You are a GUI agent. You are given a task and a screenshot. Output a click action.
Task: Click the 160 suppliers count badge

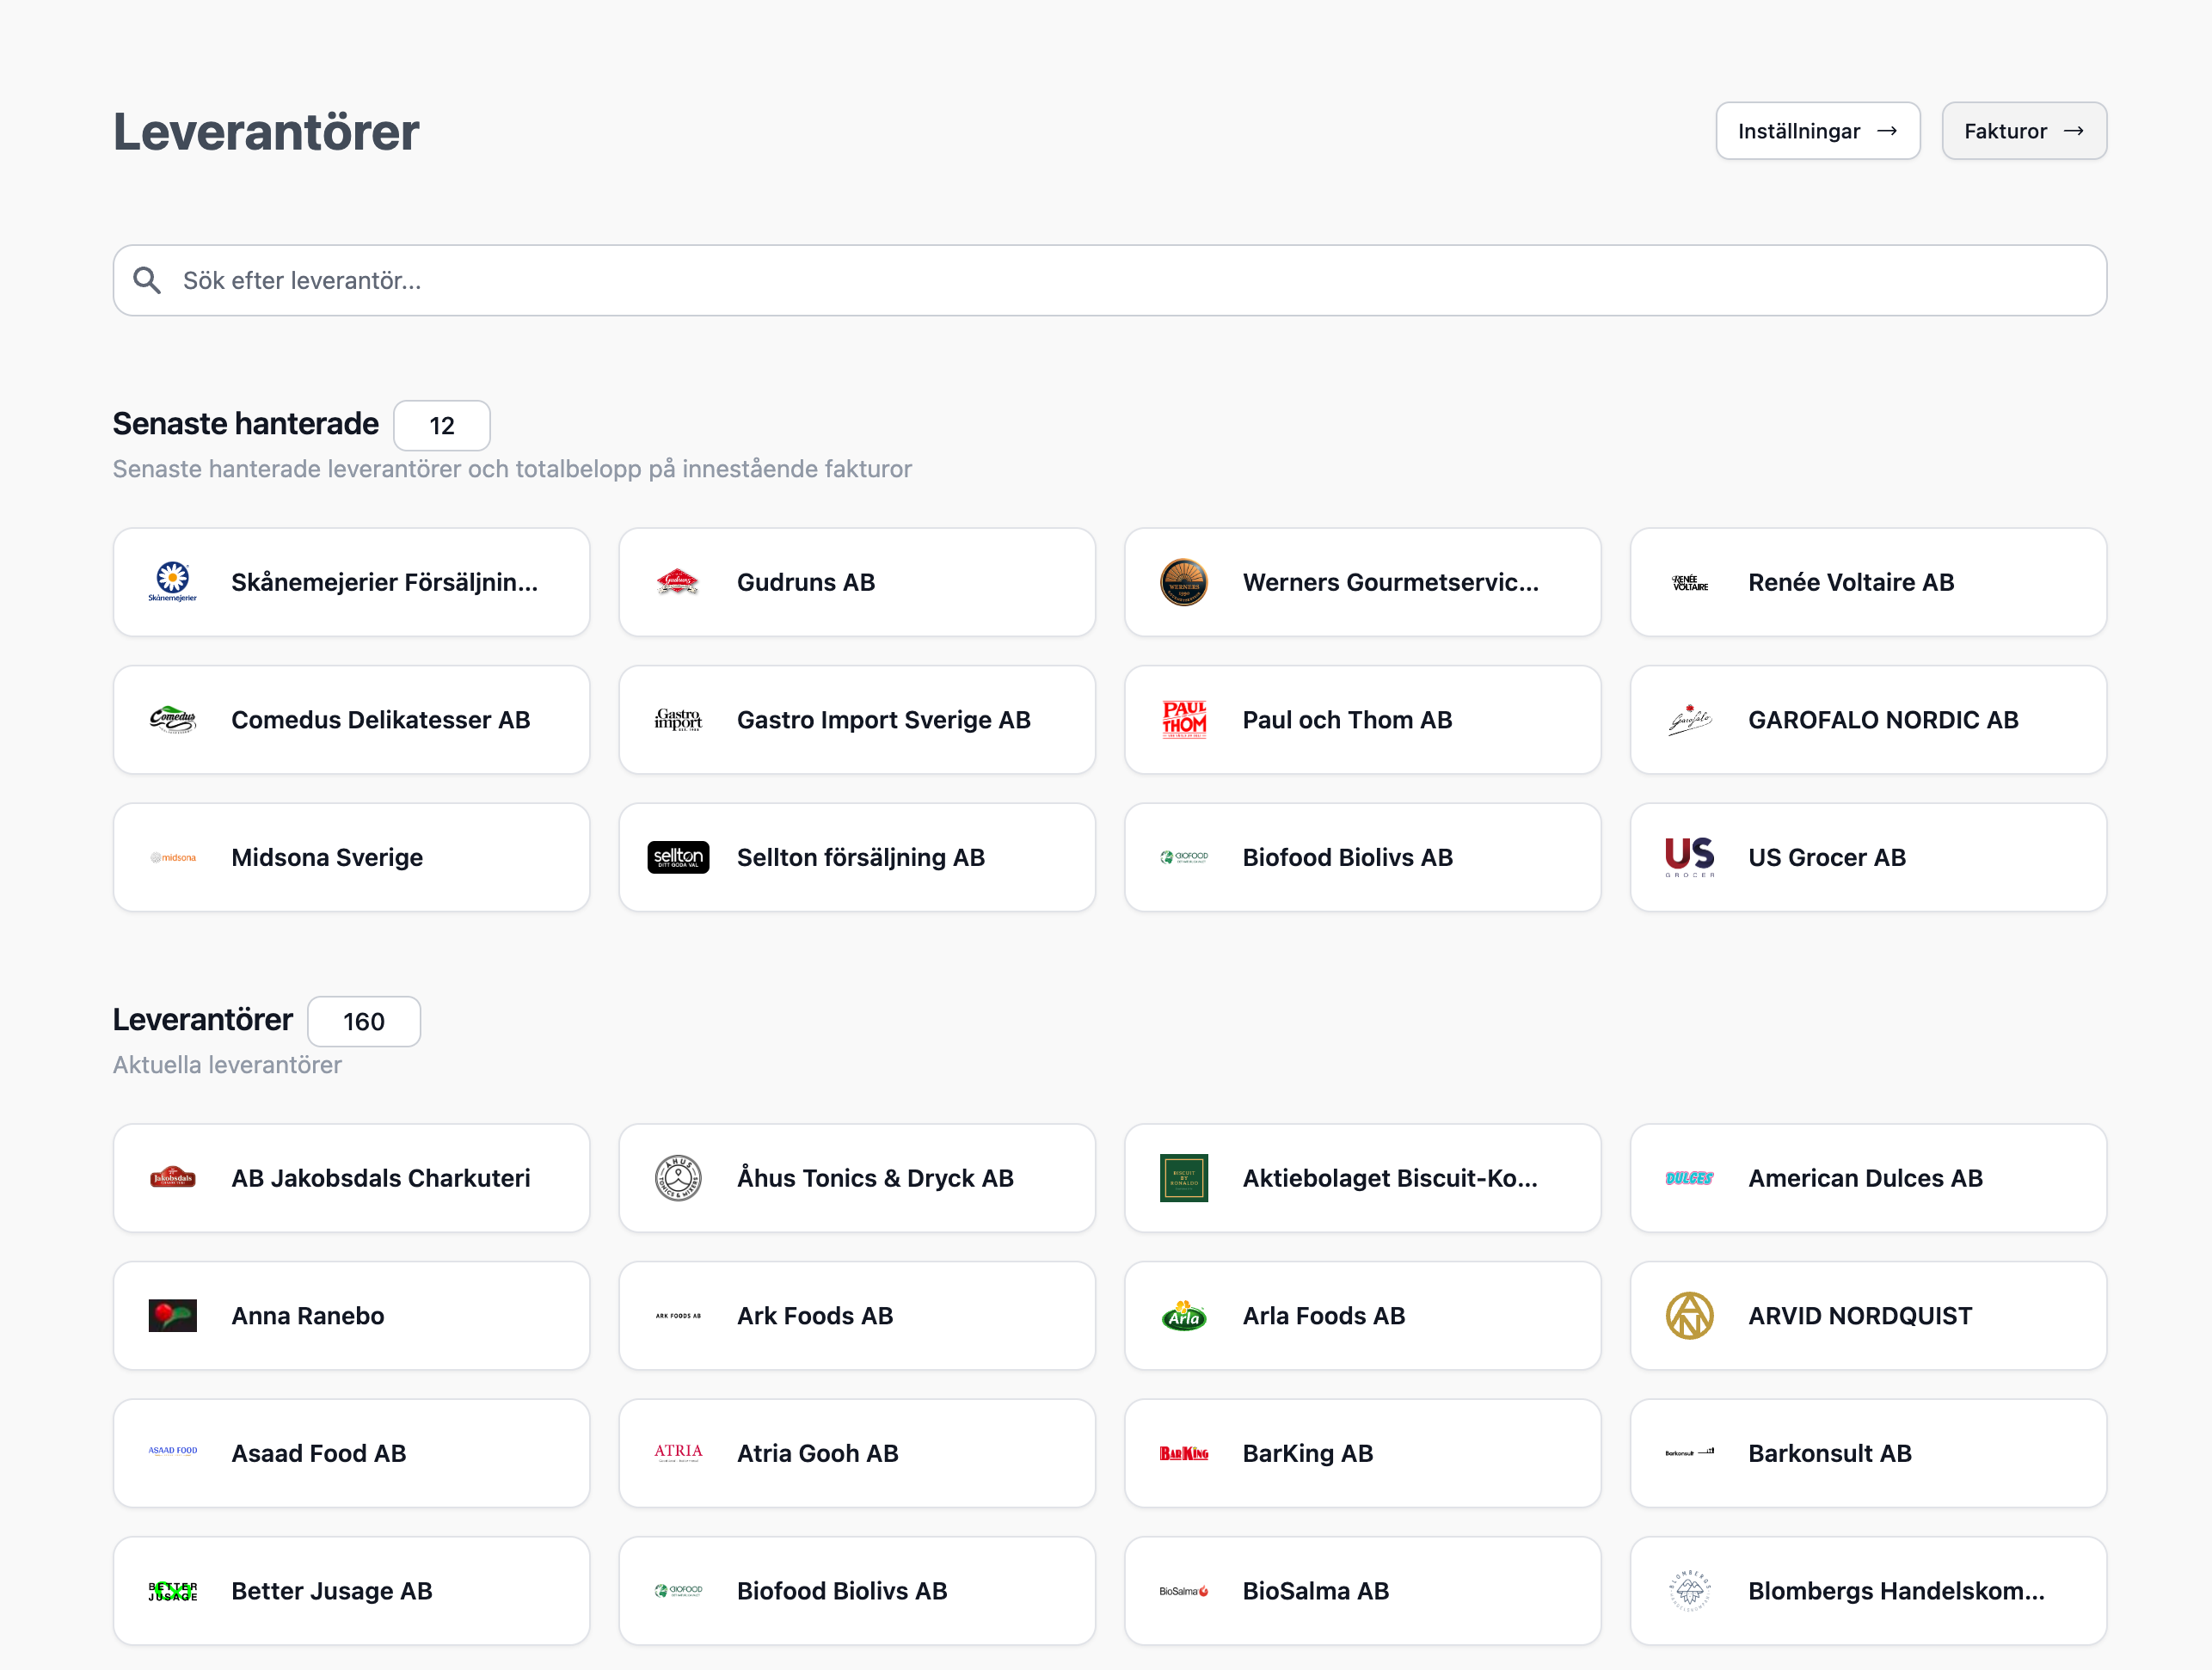(x=364, y=1022)
